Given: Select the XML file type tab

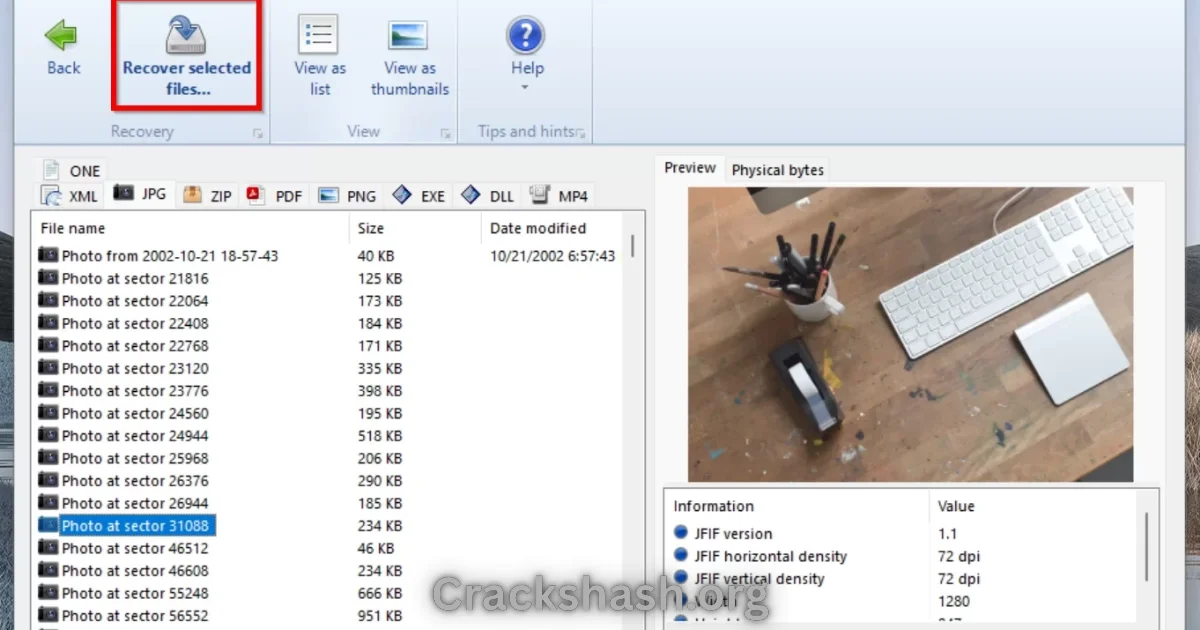Looking at the screenshot, I should [x=70, y=195].
